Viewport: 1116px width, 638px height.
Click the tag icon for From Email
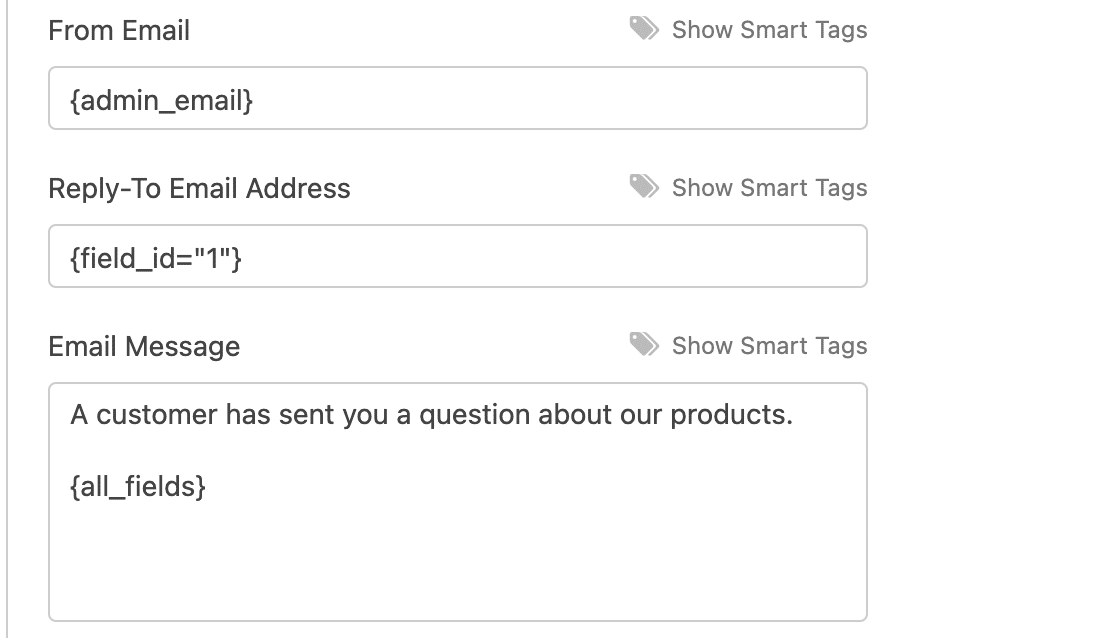point(644,29)
